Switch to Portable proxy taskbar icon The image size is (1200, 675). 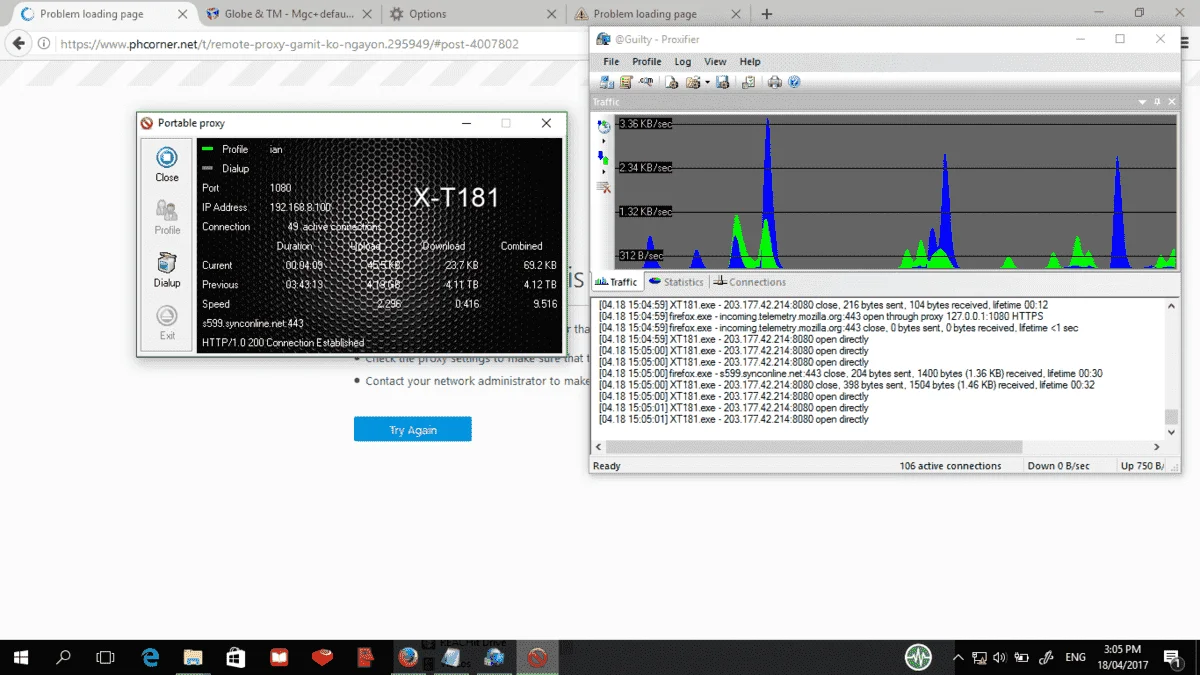point(537,657)
